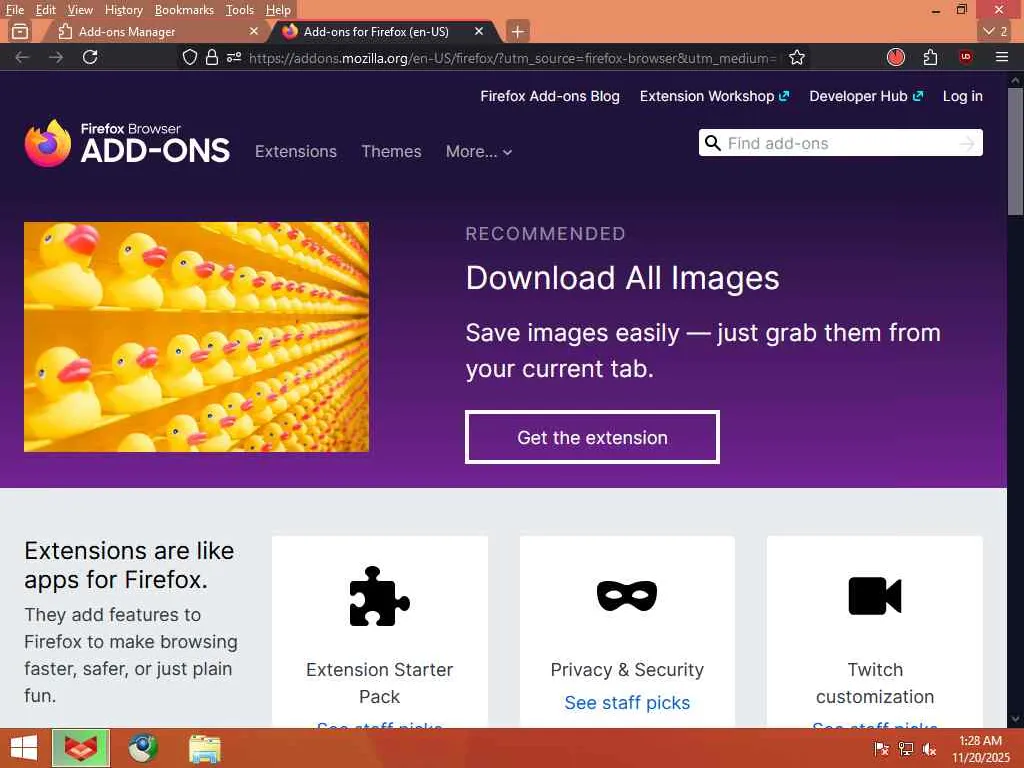Click the network tray icon
Screen dimensions: 1024x768
pyautogui.click(x=906, y=749)
